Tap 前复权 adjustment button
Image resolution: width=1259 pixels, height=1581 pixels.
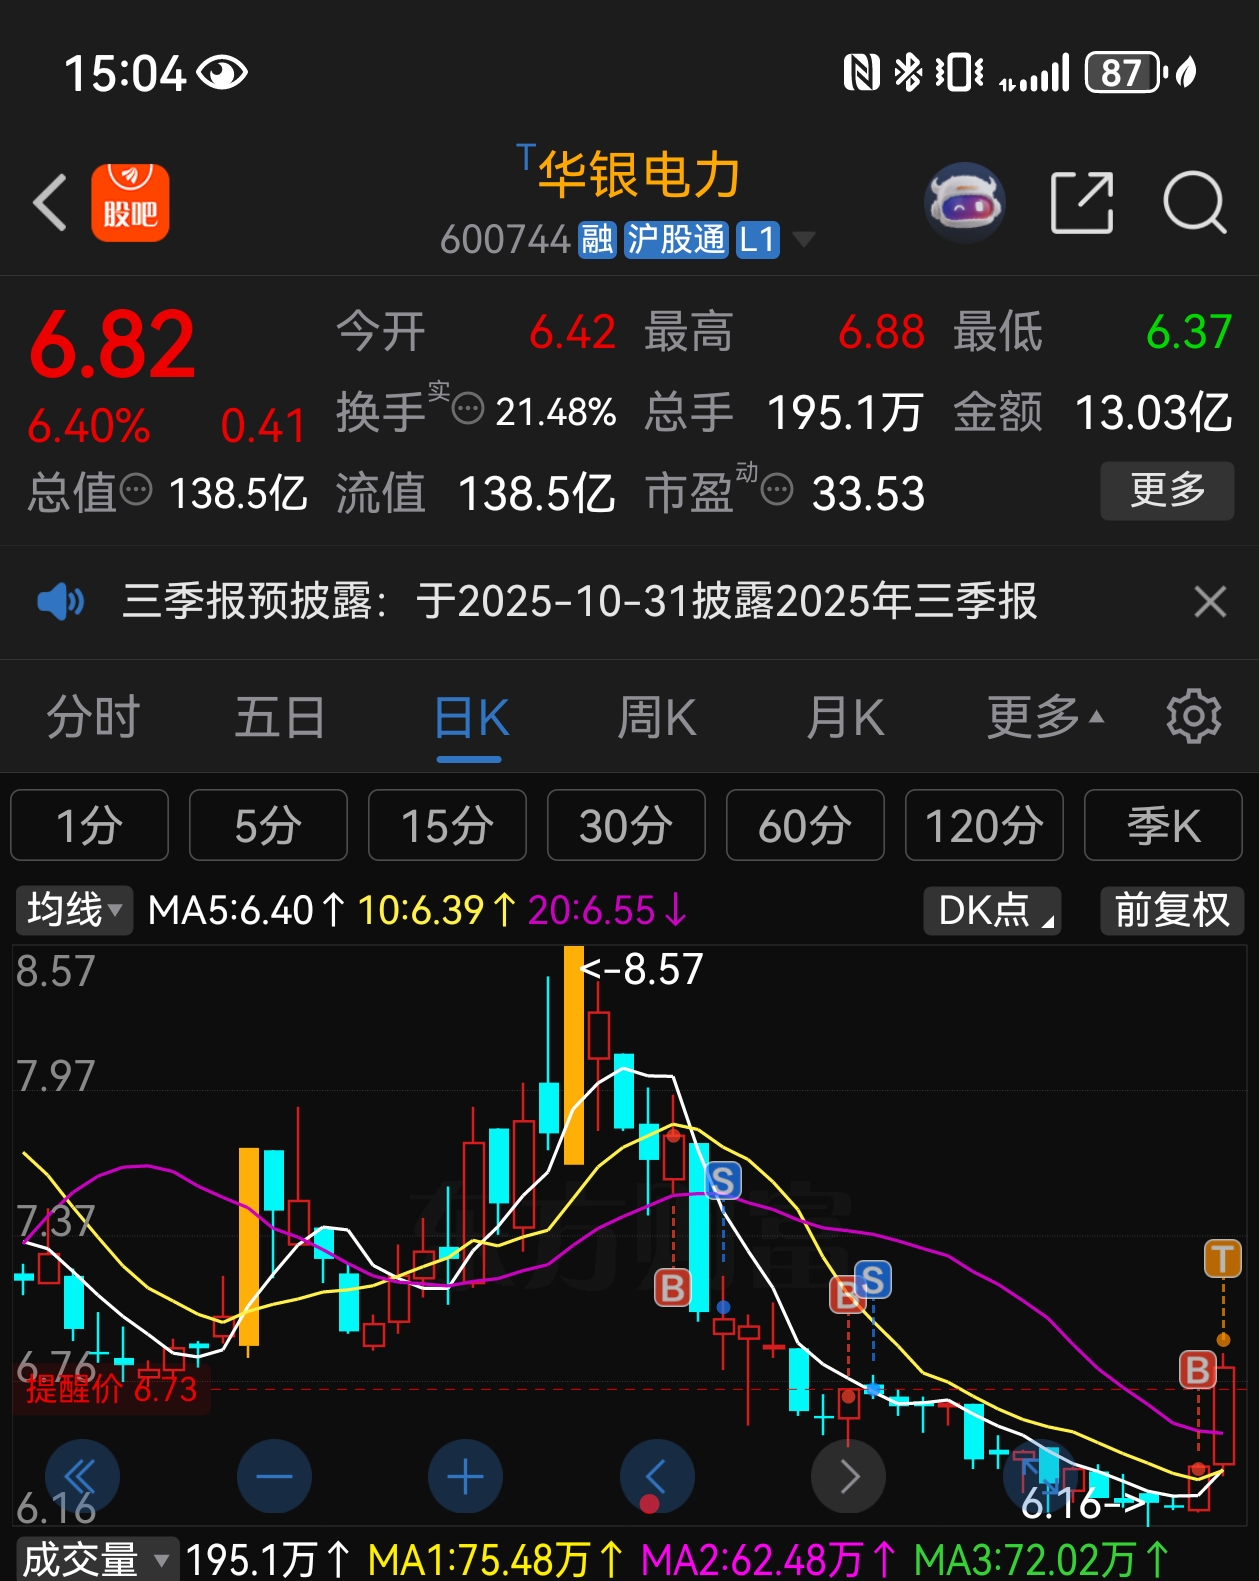click(x=1172, y=910)
